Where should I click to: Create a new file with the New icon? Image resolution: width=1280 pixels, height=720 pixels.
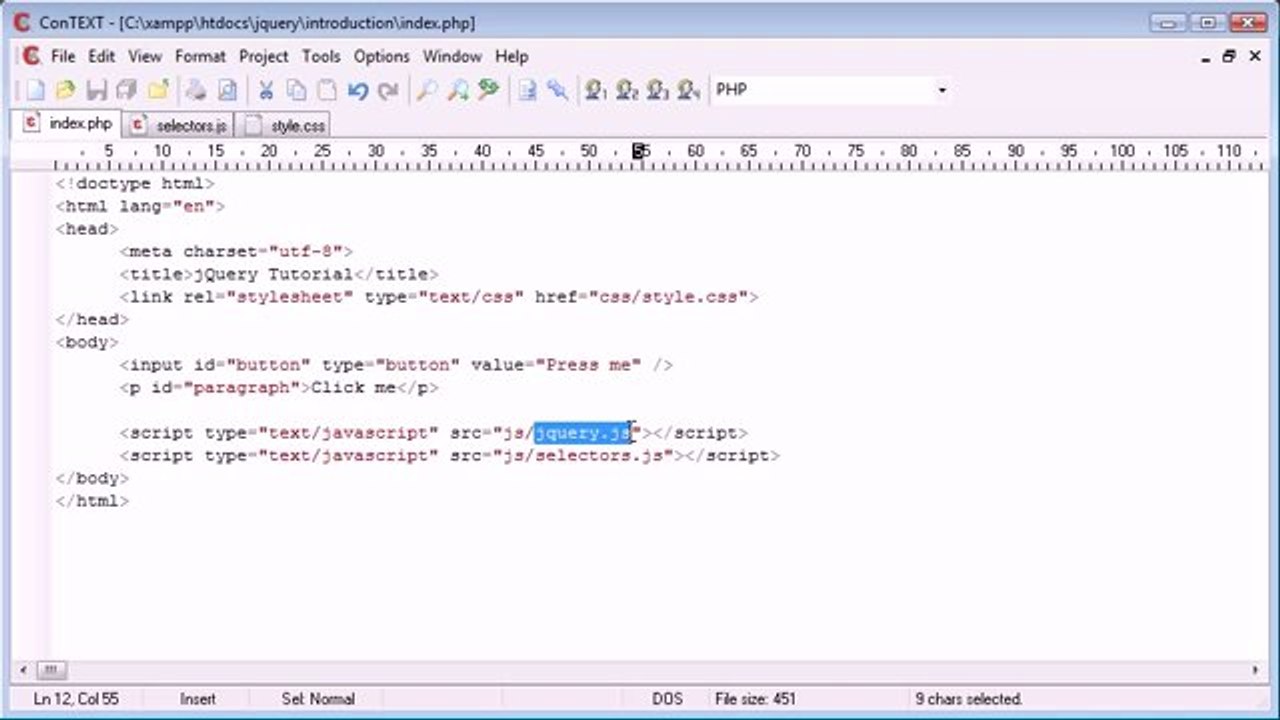tap(36, 90)
